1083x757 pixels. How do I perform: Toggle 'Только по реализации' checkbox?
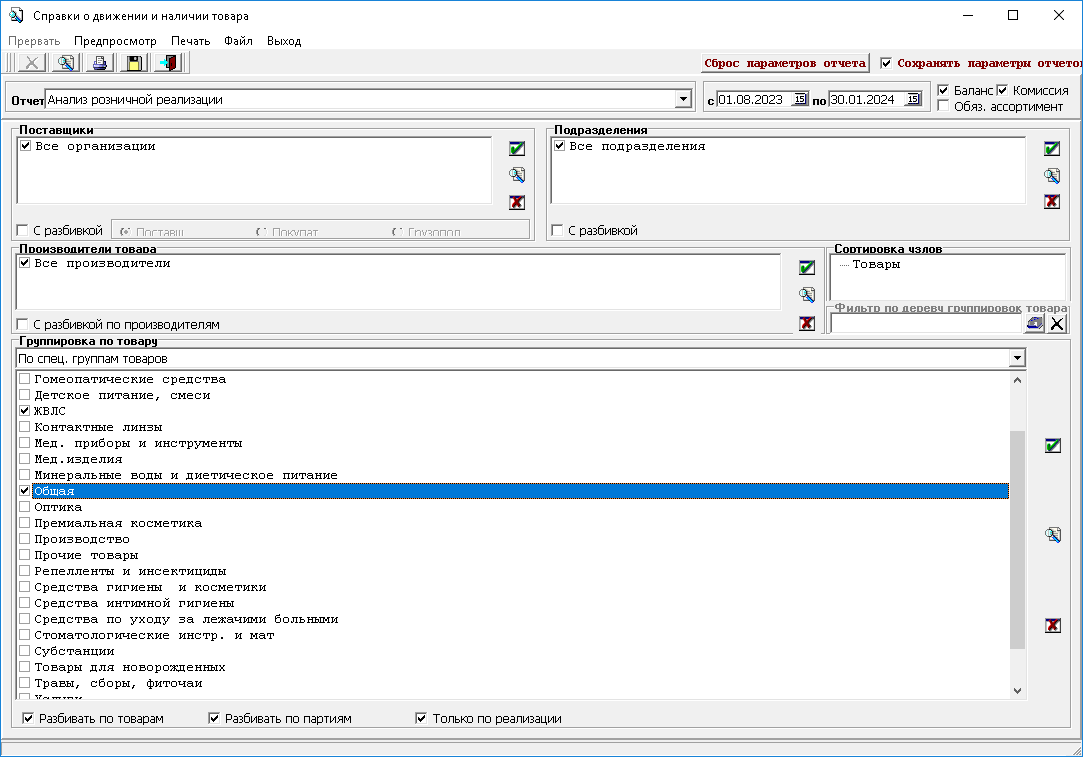coord(421,718)
